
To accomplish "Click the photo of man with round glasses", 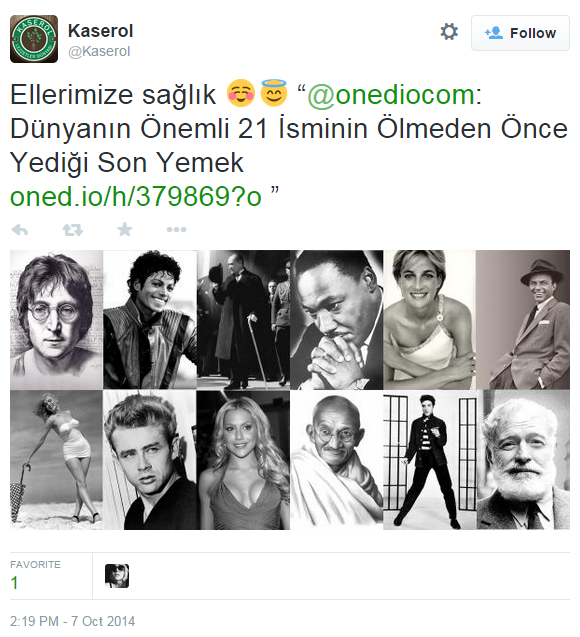I will point(56,320).
